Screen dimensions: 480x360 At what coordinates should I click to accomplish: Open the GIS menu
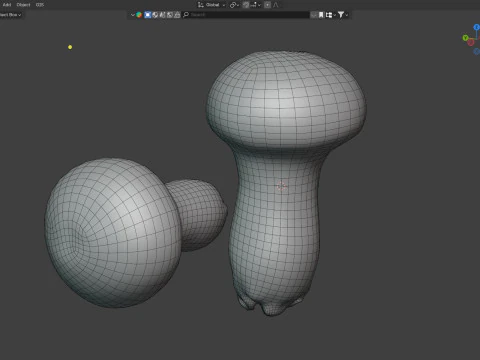click(x=40, y=5)
